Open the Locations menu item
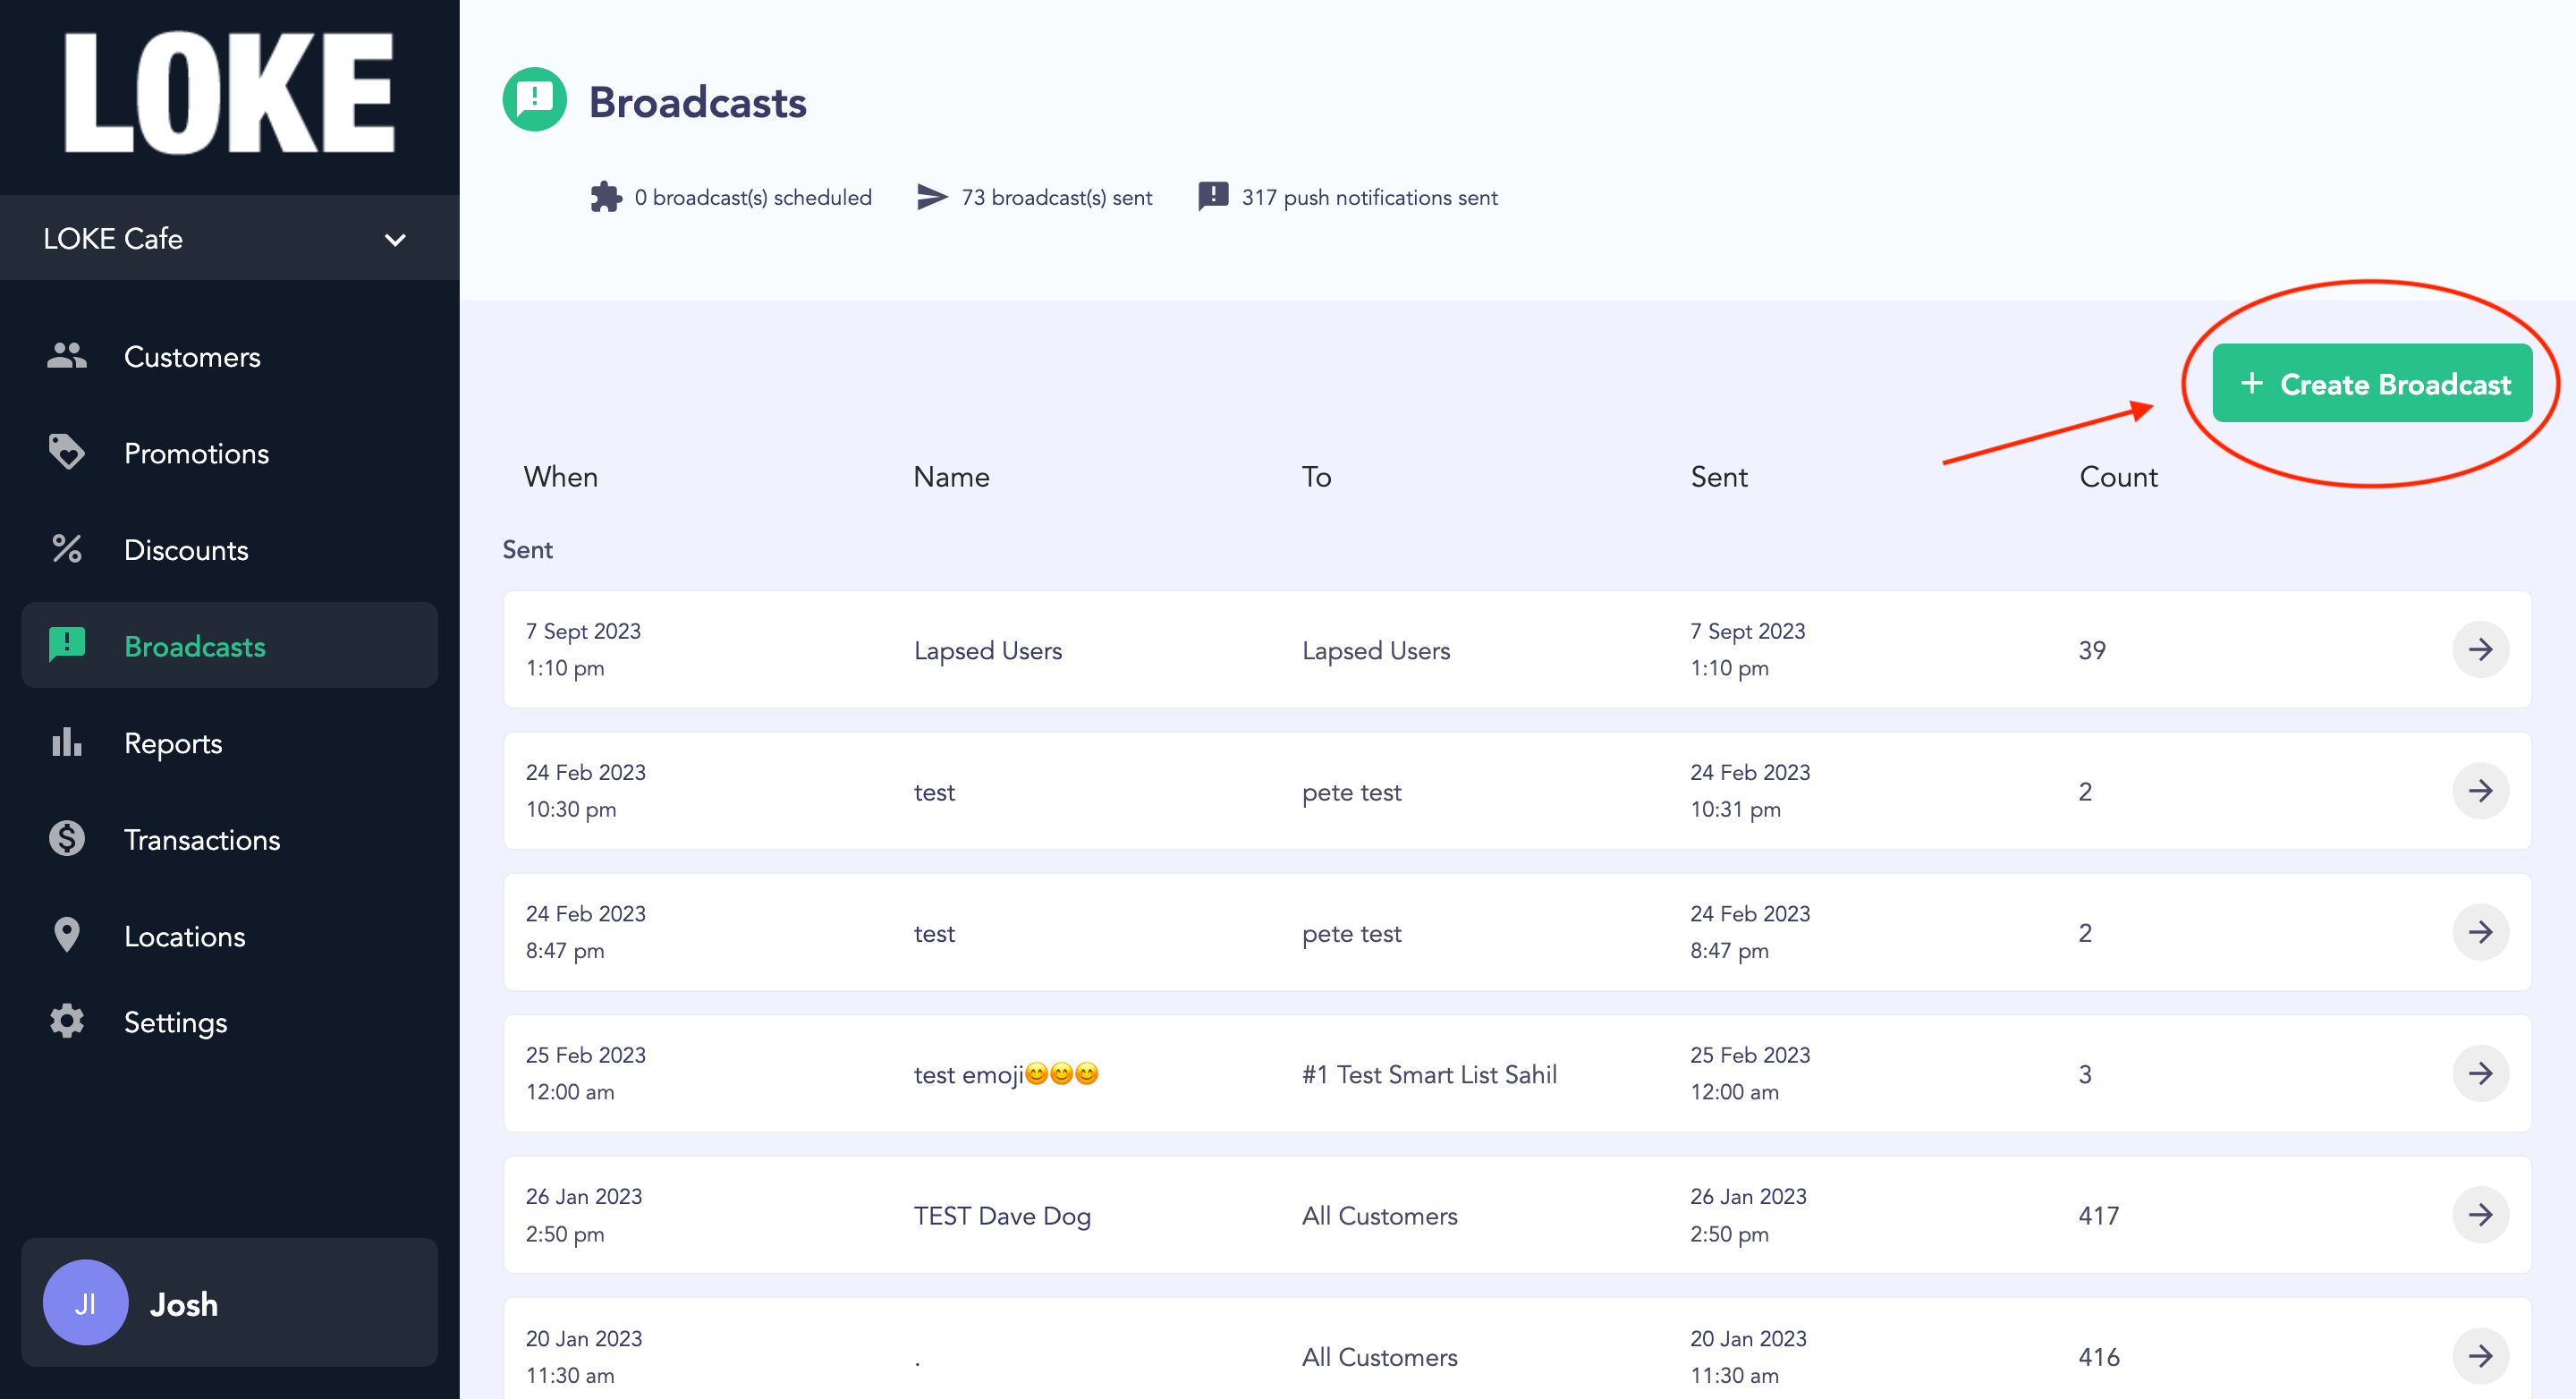The width and height of the screenshot is (2576, 1399). point(230,935)
